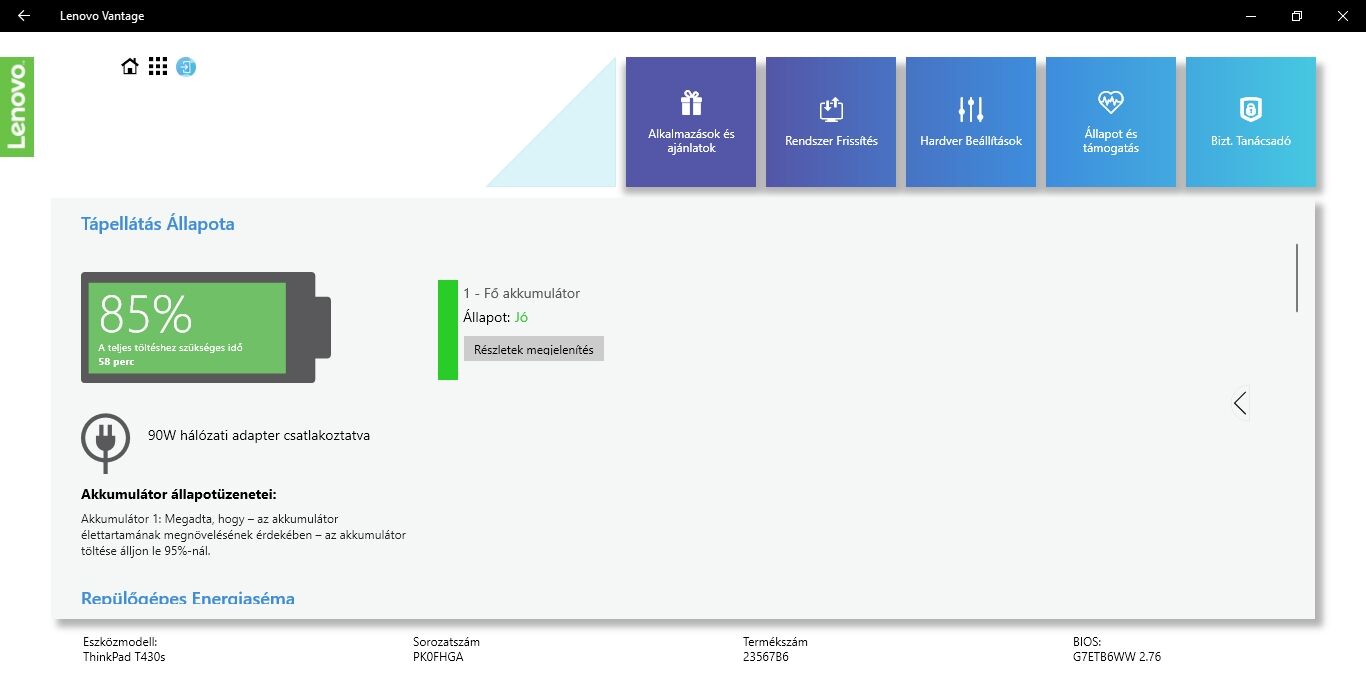Click 'Akkumulátor állapotüzenetei:' heading
This screenshot has height=687, width=1366.
[x=178, y=494]
